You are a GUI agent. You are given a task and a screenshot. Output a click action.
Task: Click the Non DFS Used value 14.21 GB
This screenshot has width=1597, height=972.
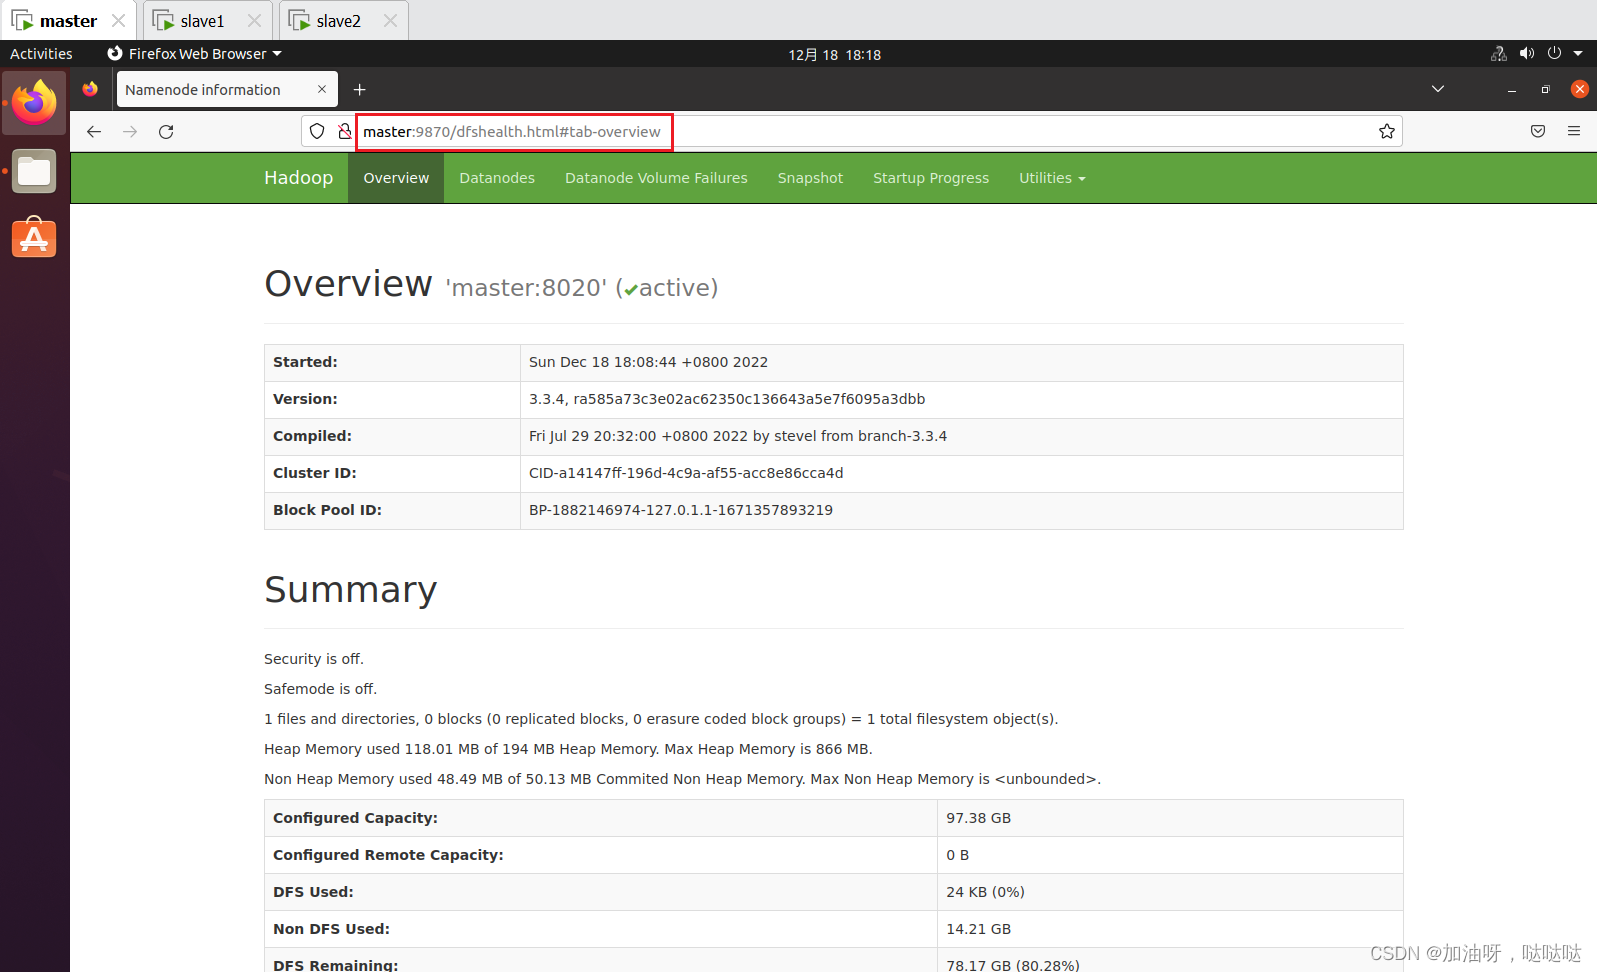979,929
